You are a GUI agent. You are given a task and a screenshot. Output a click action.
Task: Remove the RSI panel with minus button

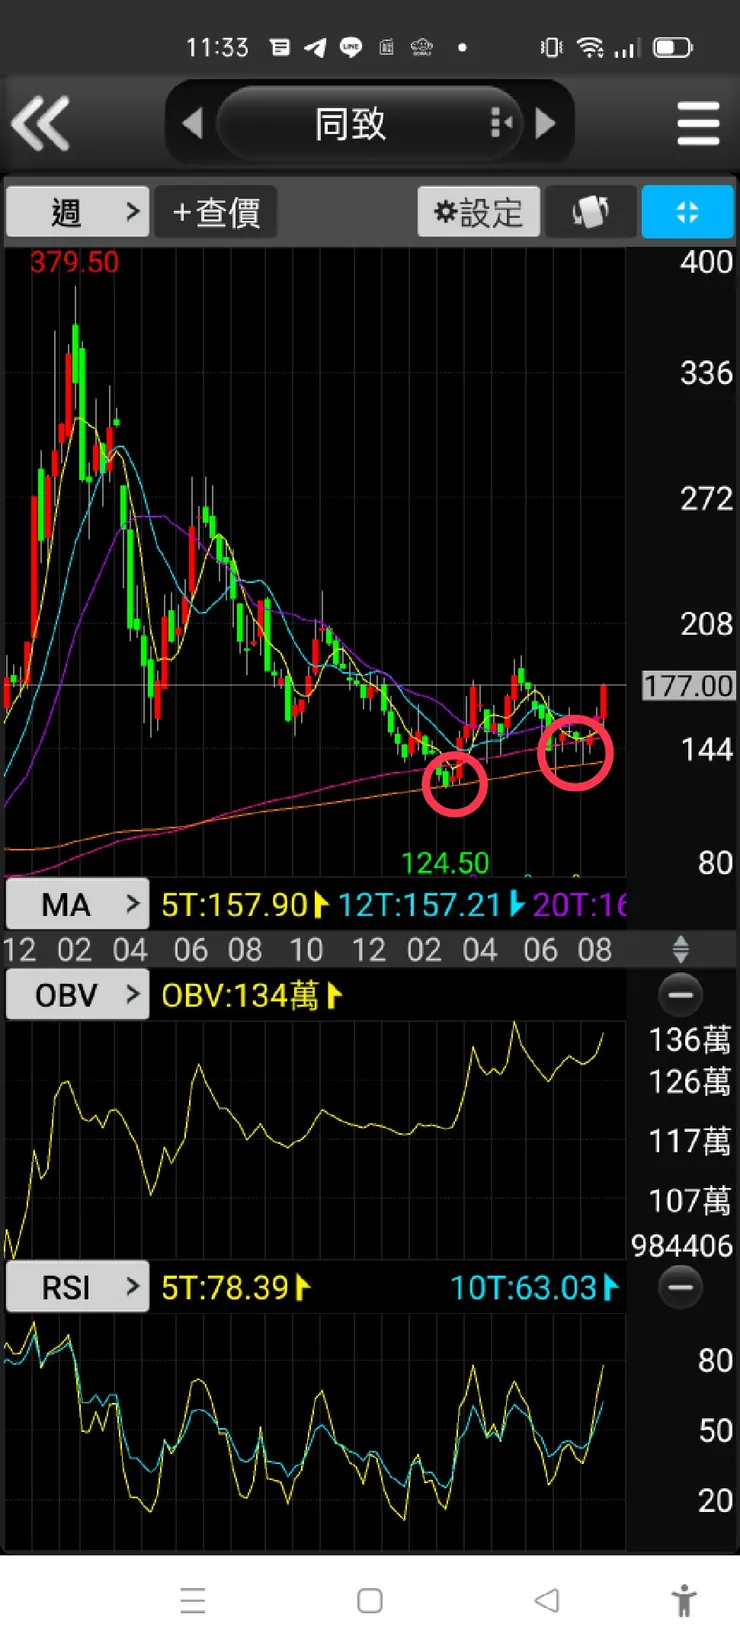(x=681, y=1287)
